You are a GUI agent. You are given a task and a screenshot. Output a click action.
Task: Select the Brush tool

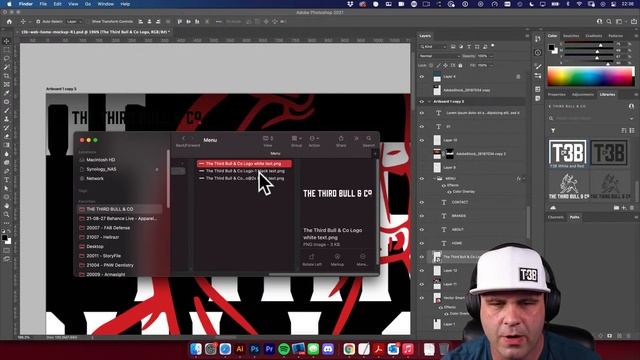7,110
